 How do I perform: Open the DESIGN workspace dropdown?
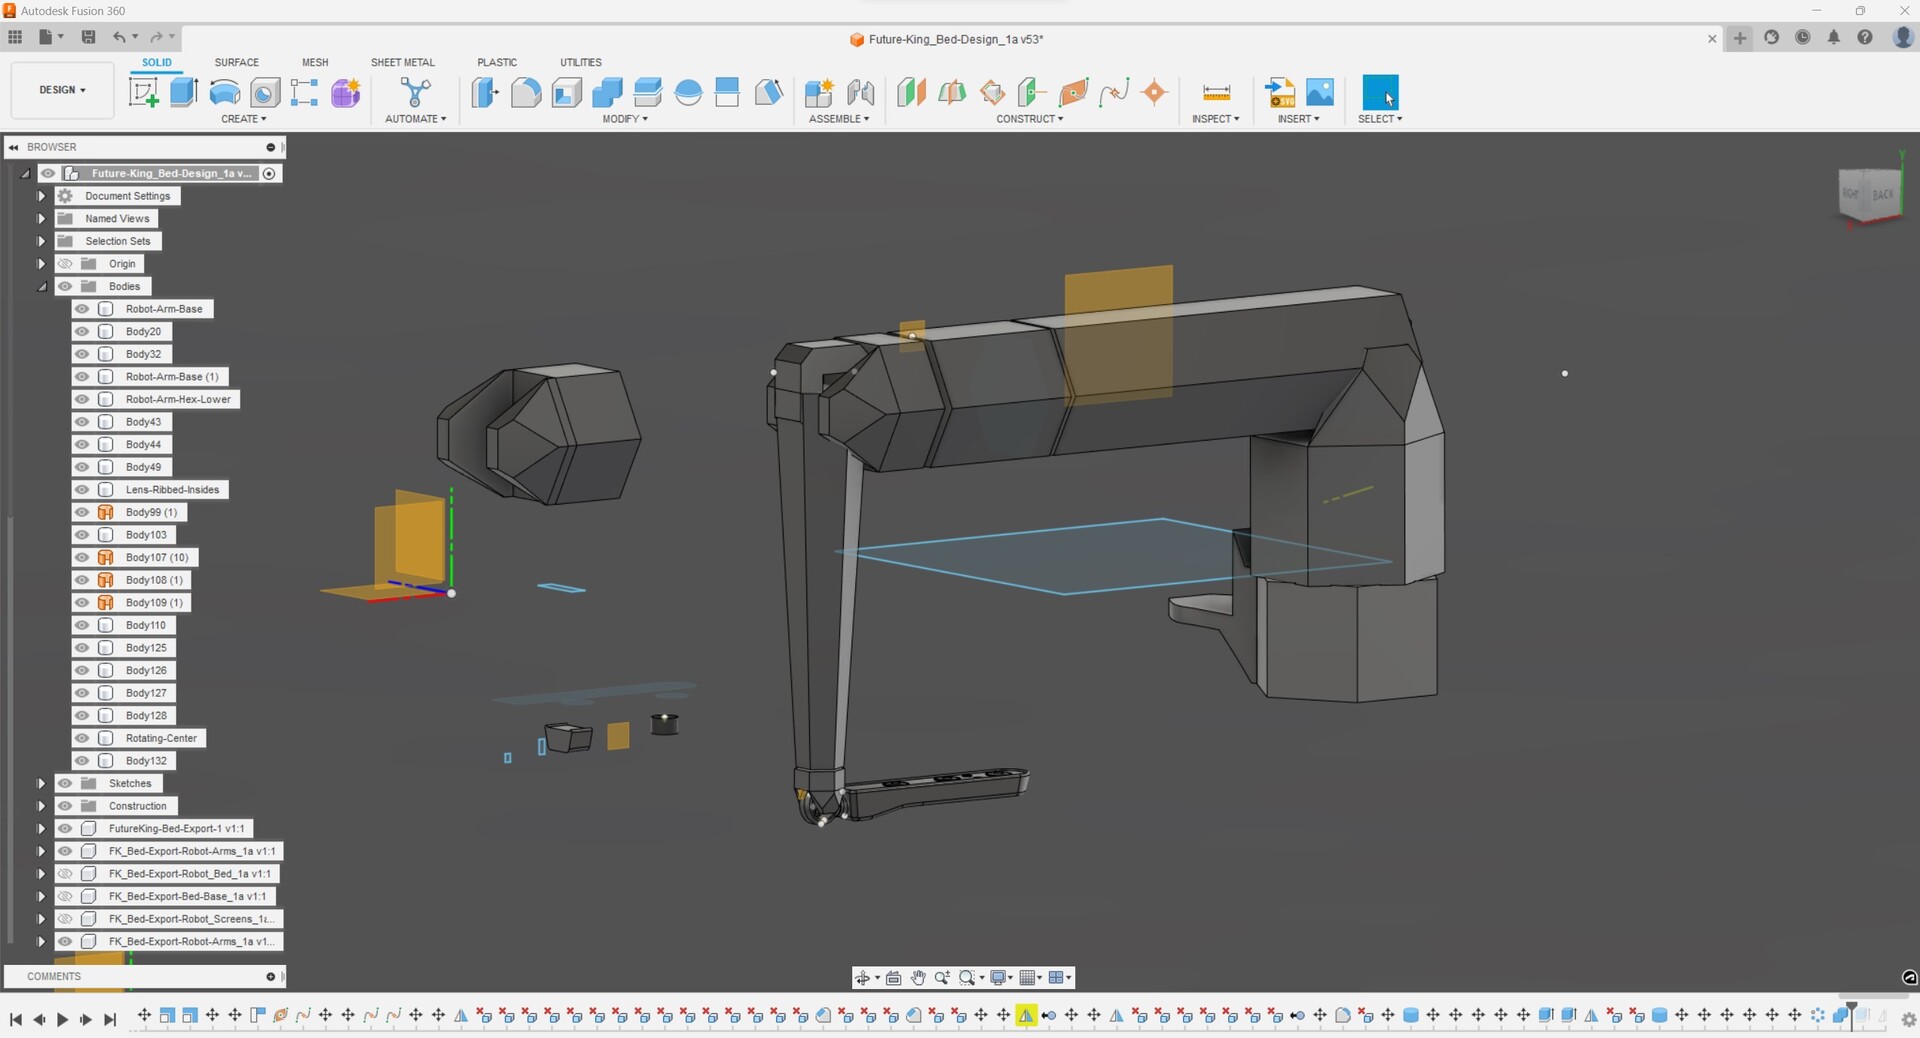coord(62,90)
